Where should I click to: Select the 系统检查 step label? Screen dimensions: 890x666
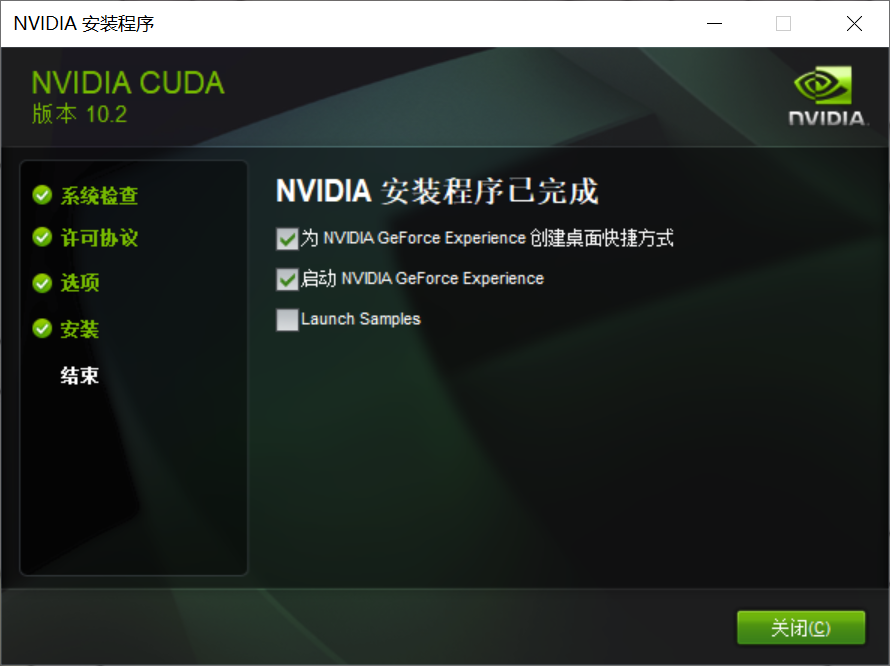tap(99, 195)
